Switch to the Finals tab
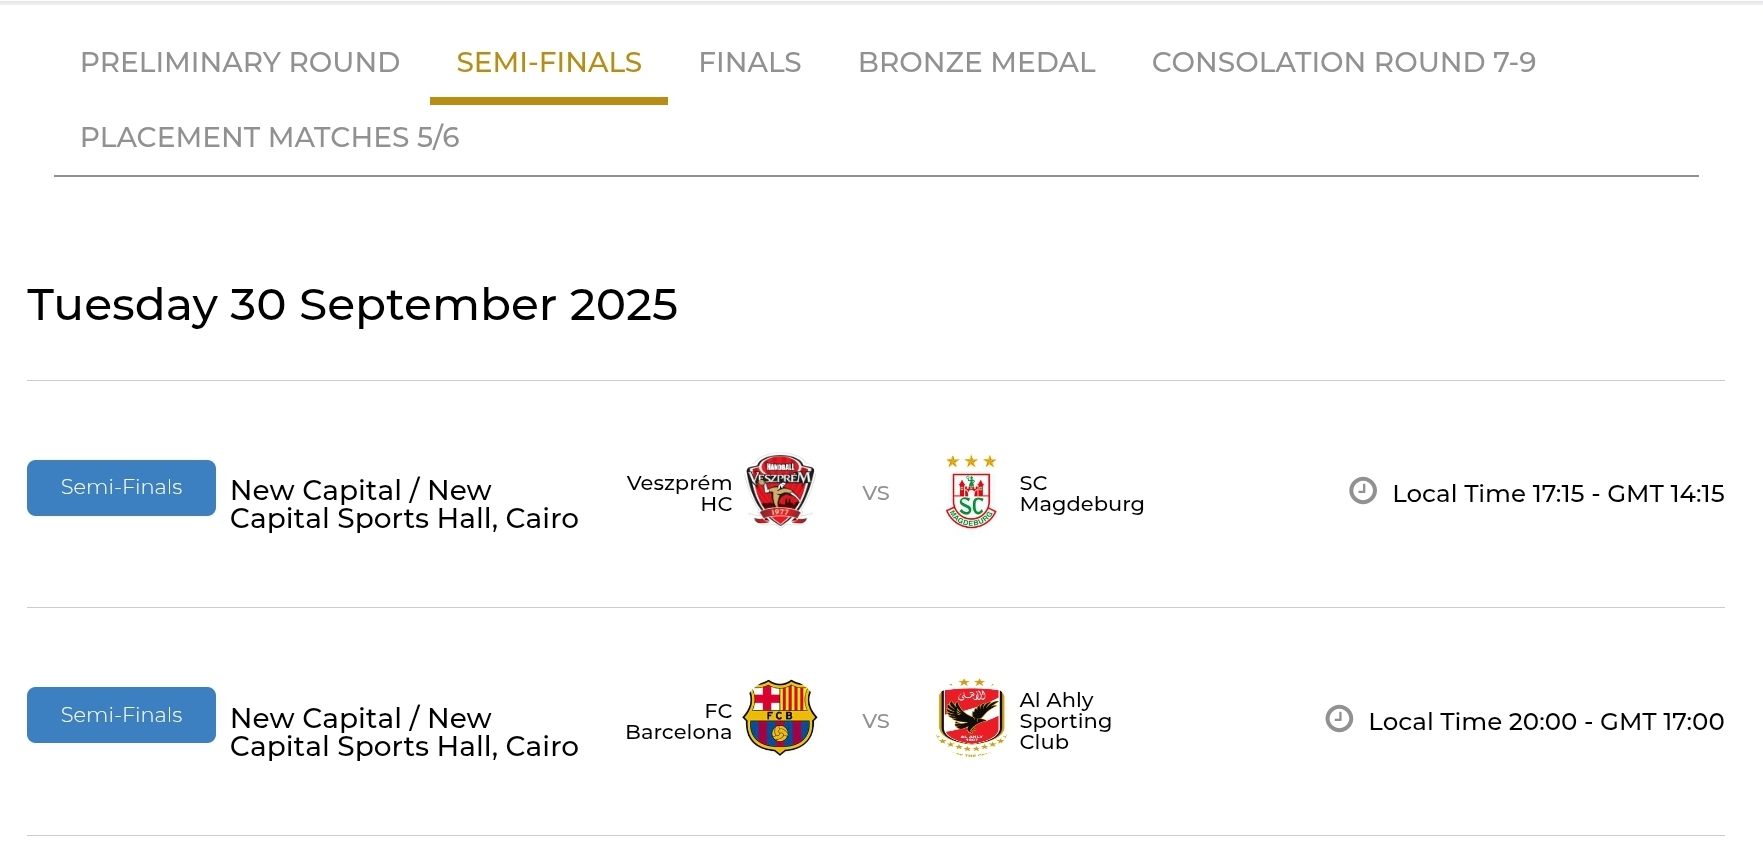Viewport: 1763px width, 863px height. [x=750, y=62]
